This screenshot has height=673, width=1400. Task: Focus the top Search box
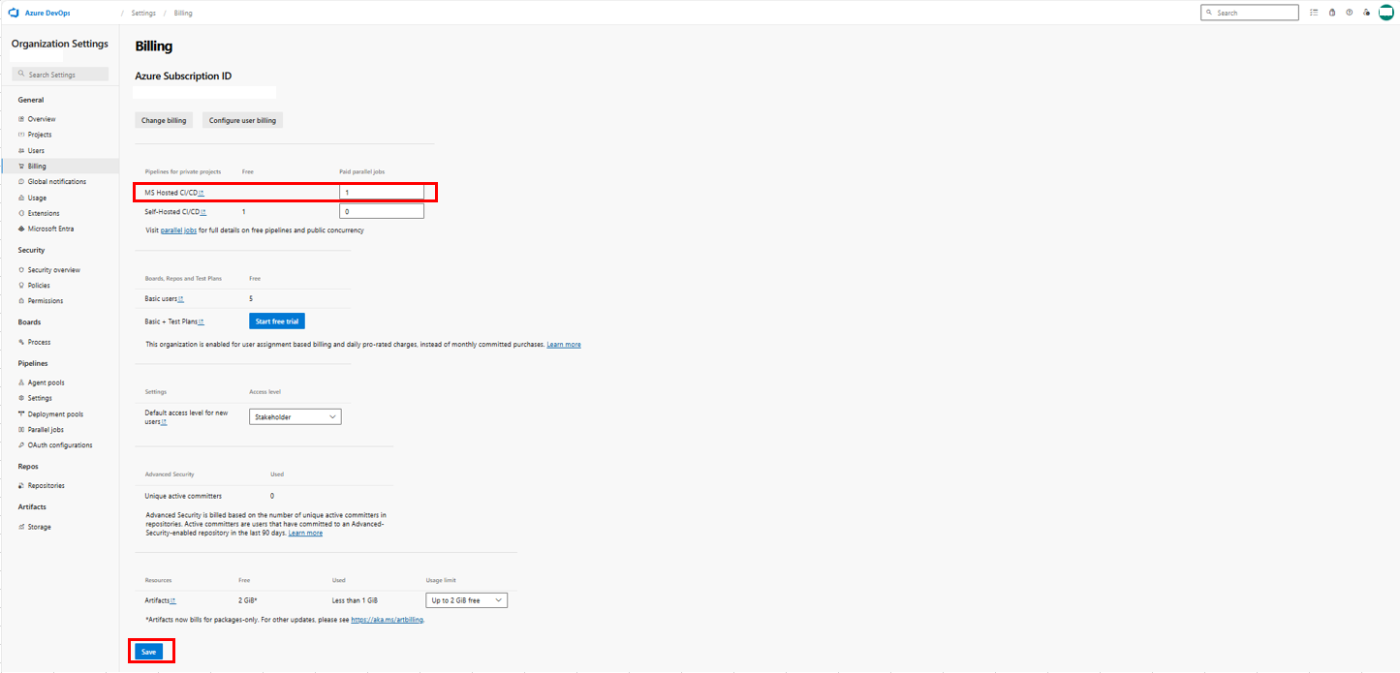[x=1249, y=13]
